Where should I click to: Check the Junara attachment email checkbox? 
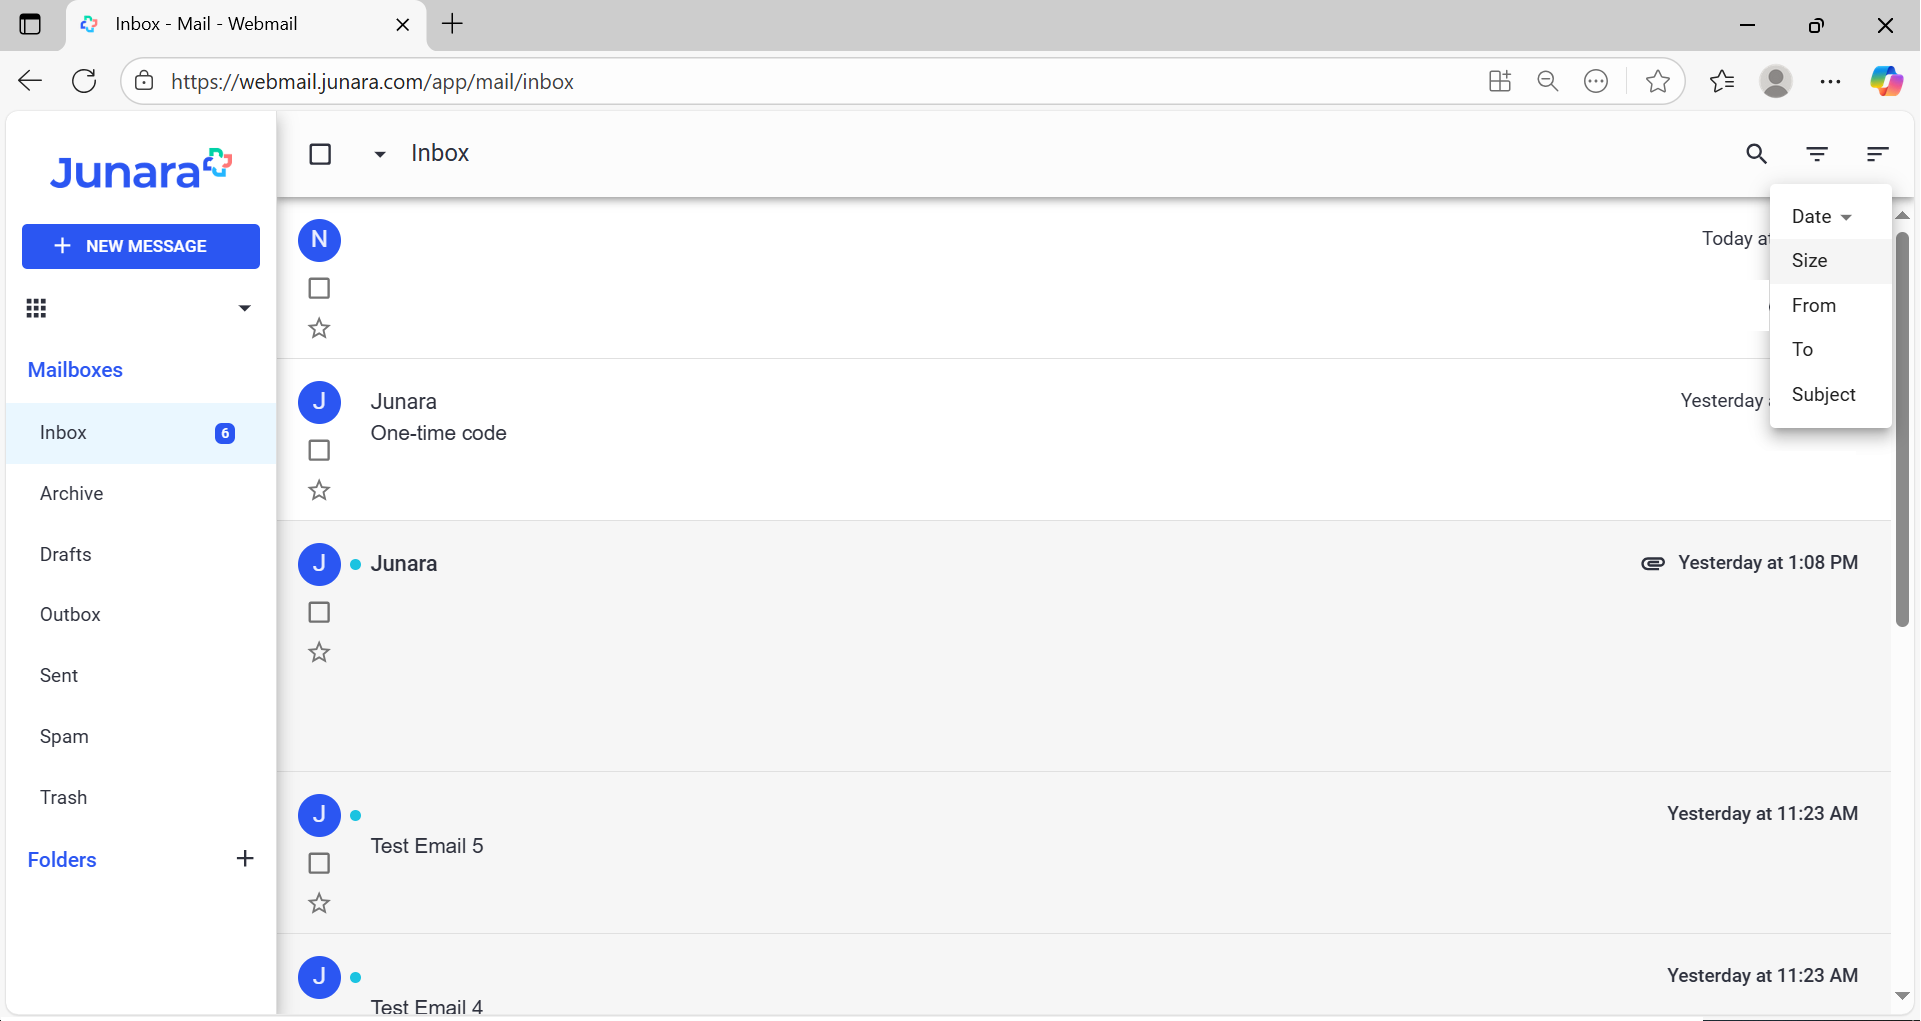pyautogui.click(x=319, y=612)
